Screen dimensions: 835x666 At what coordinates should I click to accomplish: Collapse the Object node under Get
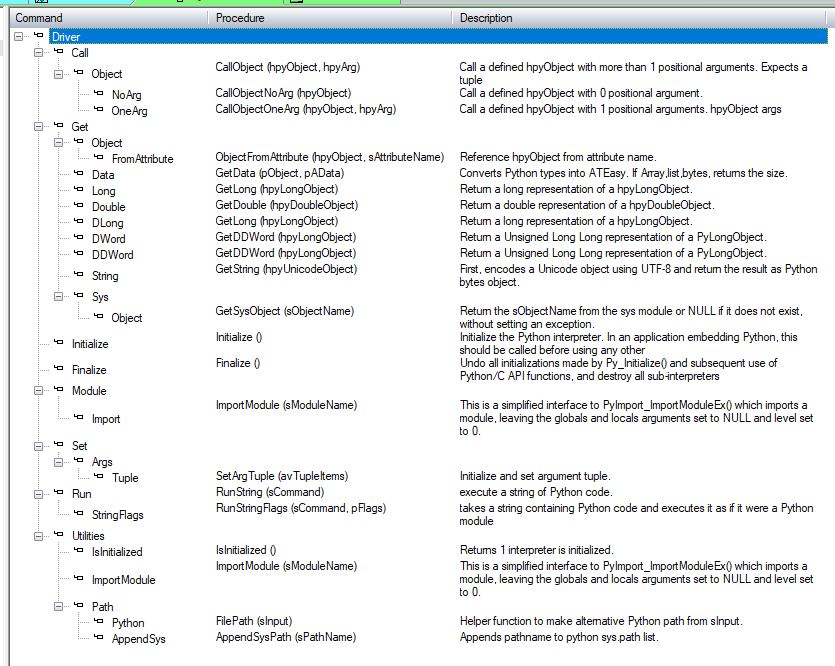(58, 142)
